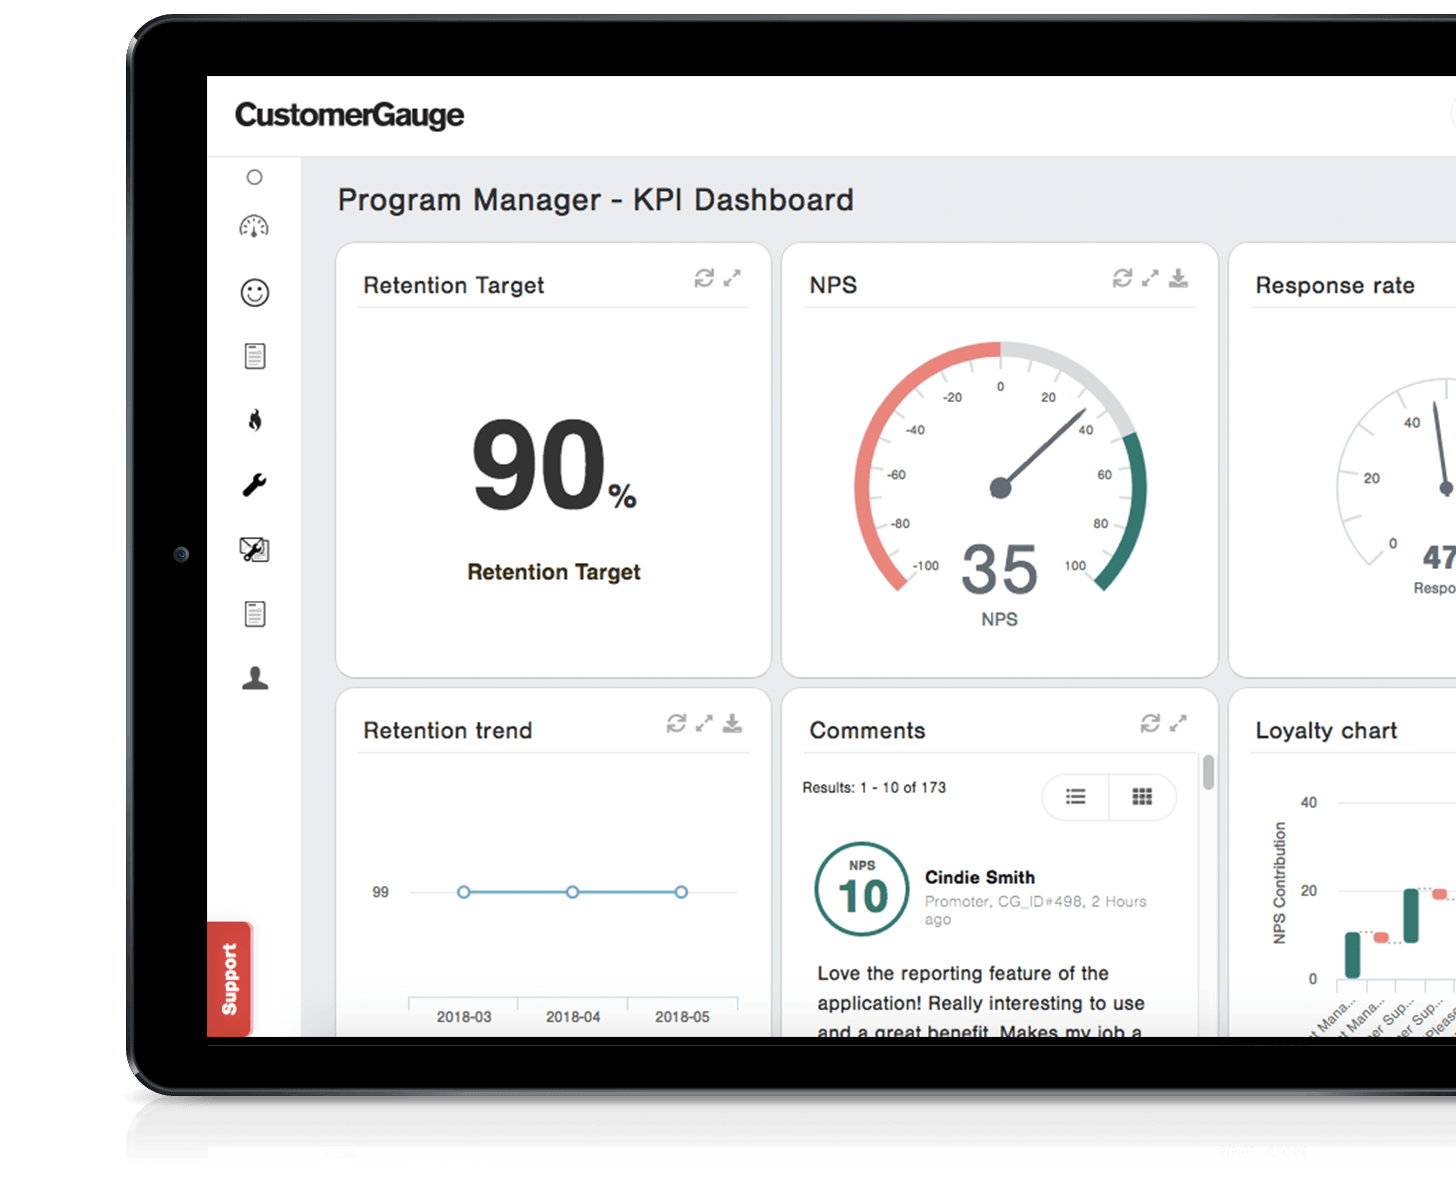Open the document report sidebar item

click(x=255, y=356)
